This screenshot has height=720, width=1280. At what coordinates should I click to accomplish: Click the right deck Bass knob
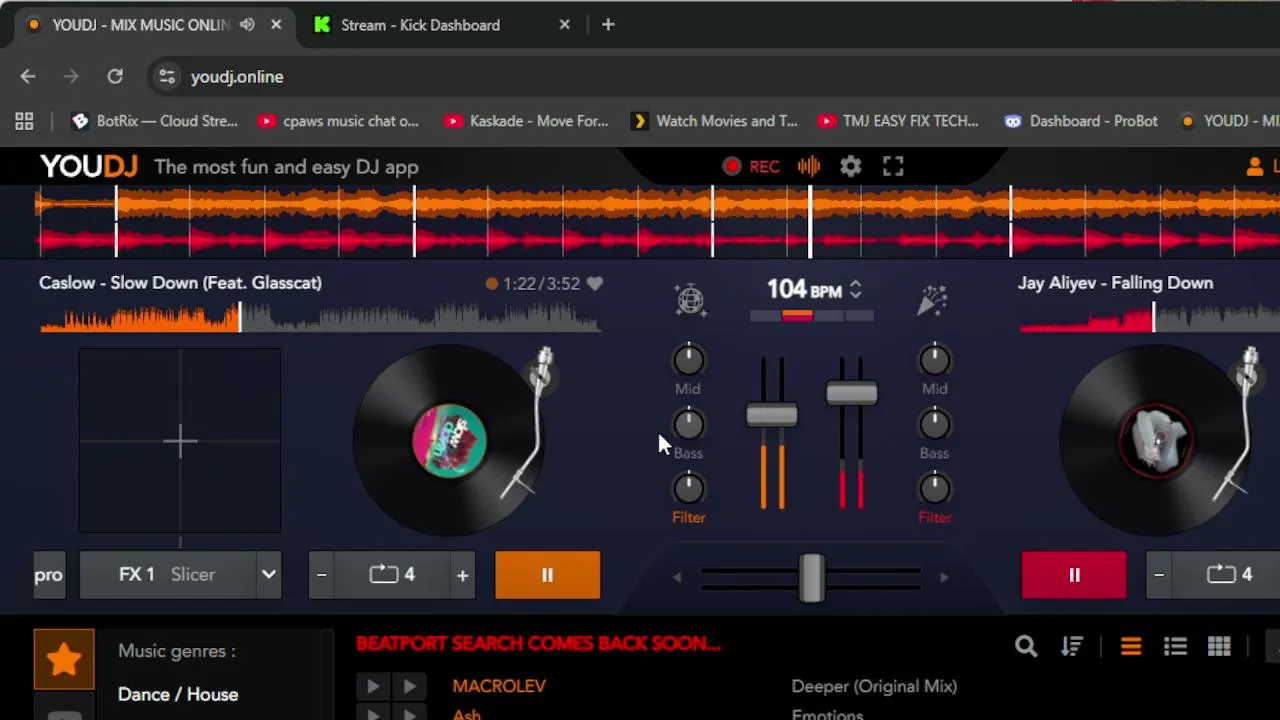934,425
